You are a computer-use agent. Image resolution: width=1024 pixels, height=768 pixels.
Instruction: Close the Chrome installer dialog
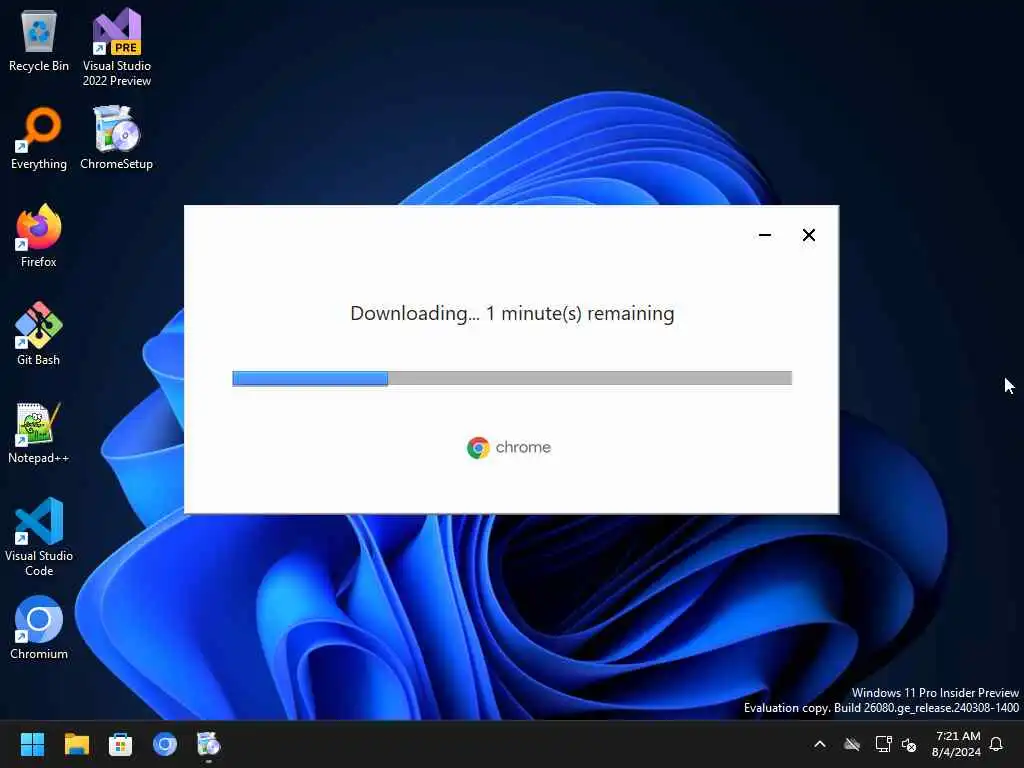tap(808, 235)
